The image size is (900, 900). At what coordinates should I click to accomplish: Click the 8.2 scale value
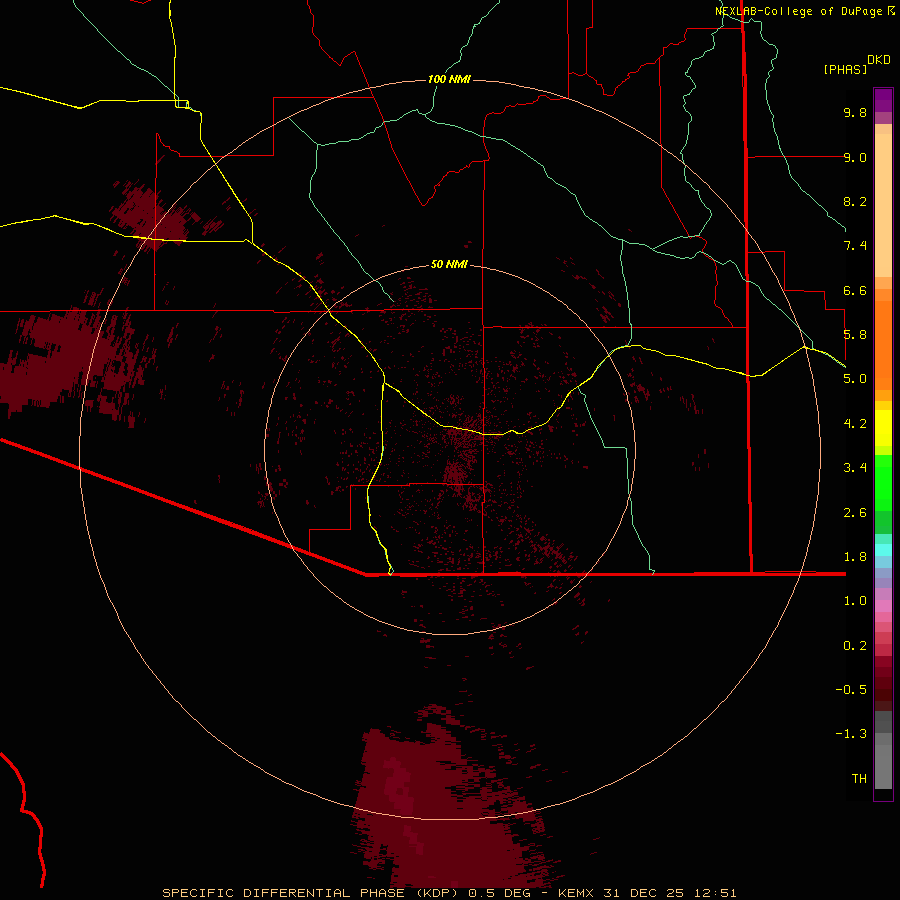855,201
